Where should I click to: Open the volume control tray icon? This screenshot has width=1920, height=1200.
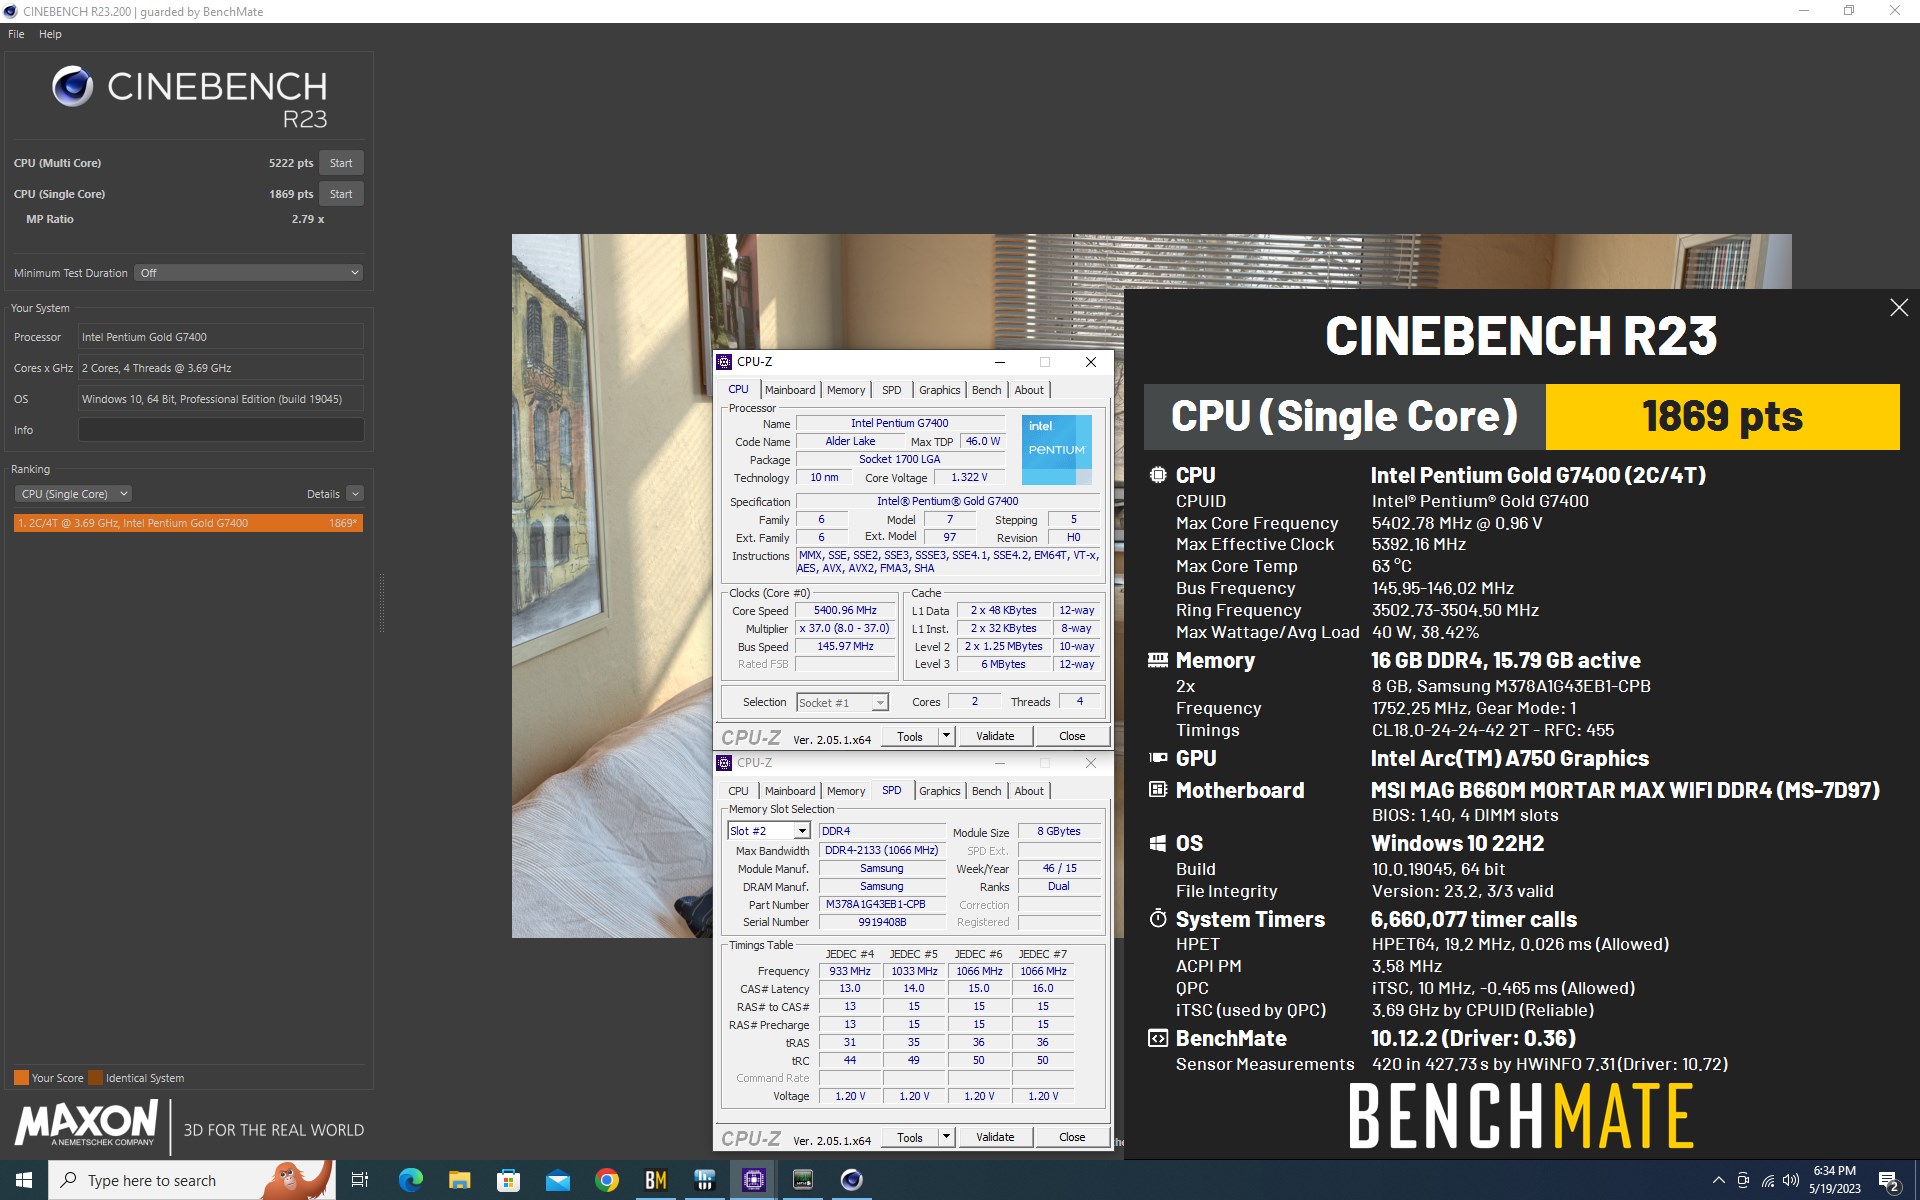(x=1791, y=1180)
